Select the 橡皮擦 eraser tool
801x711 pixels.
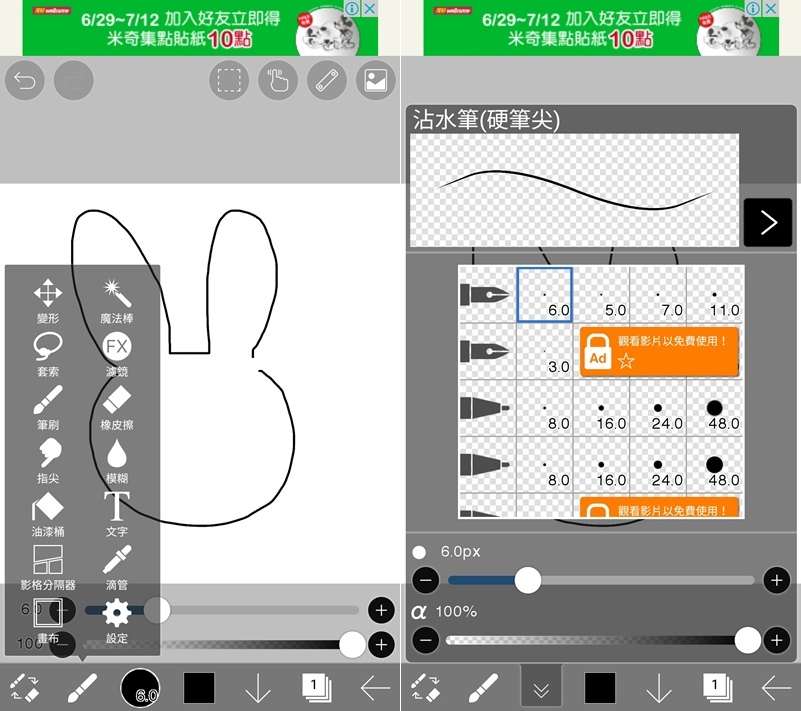[x=117, y=408]
